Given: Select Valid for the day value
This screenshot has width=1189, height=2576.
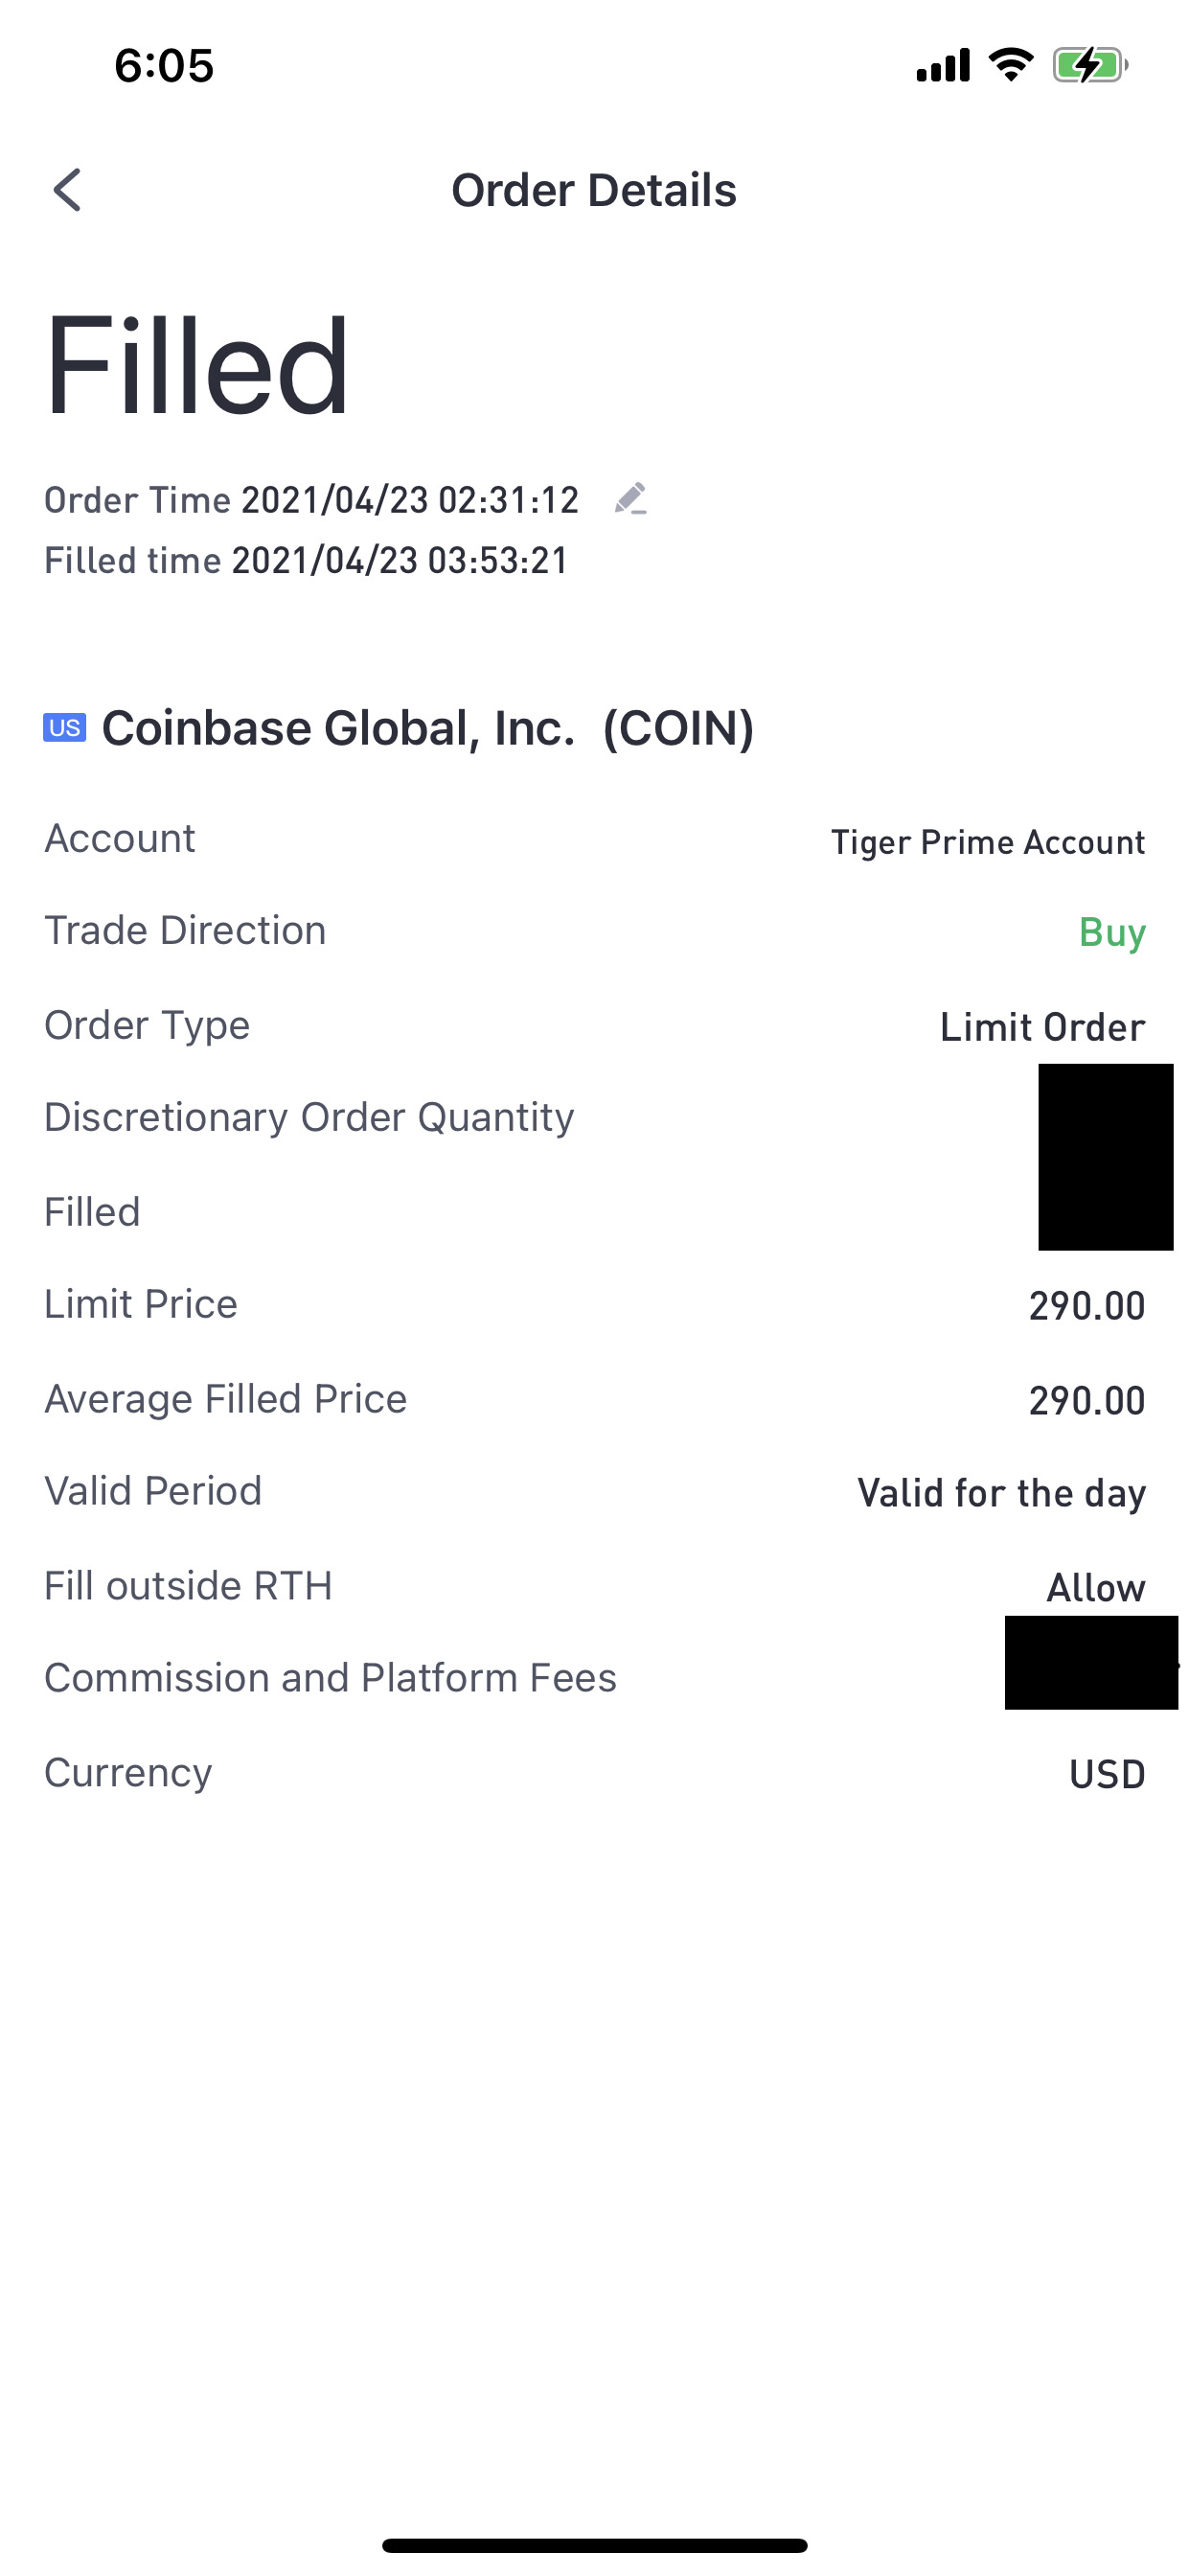Looking at the screenshot, I should [1002, 1493].
